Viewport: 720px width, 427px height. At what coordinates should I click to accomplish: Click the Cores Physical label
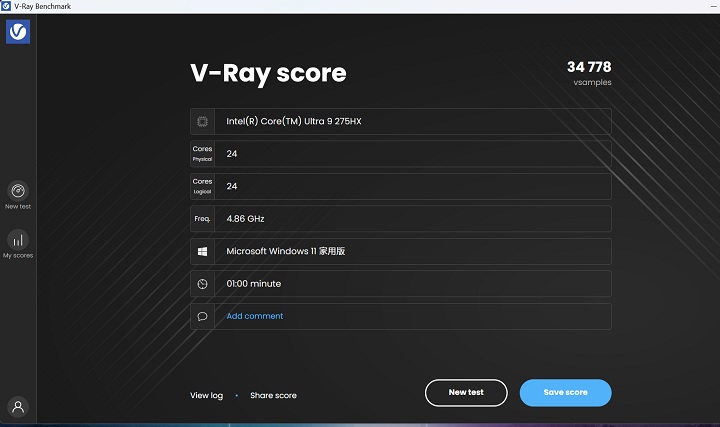[202, 154]
